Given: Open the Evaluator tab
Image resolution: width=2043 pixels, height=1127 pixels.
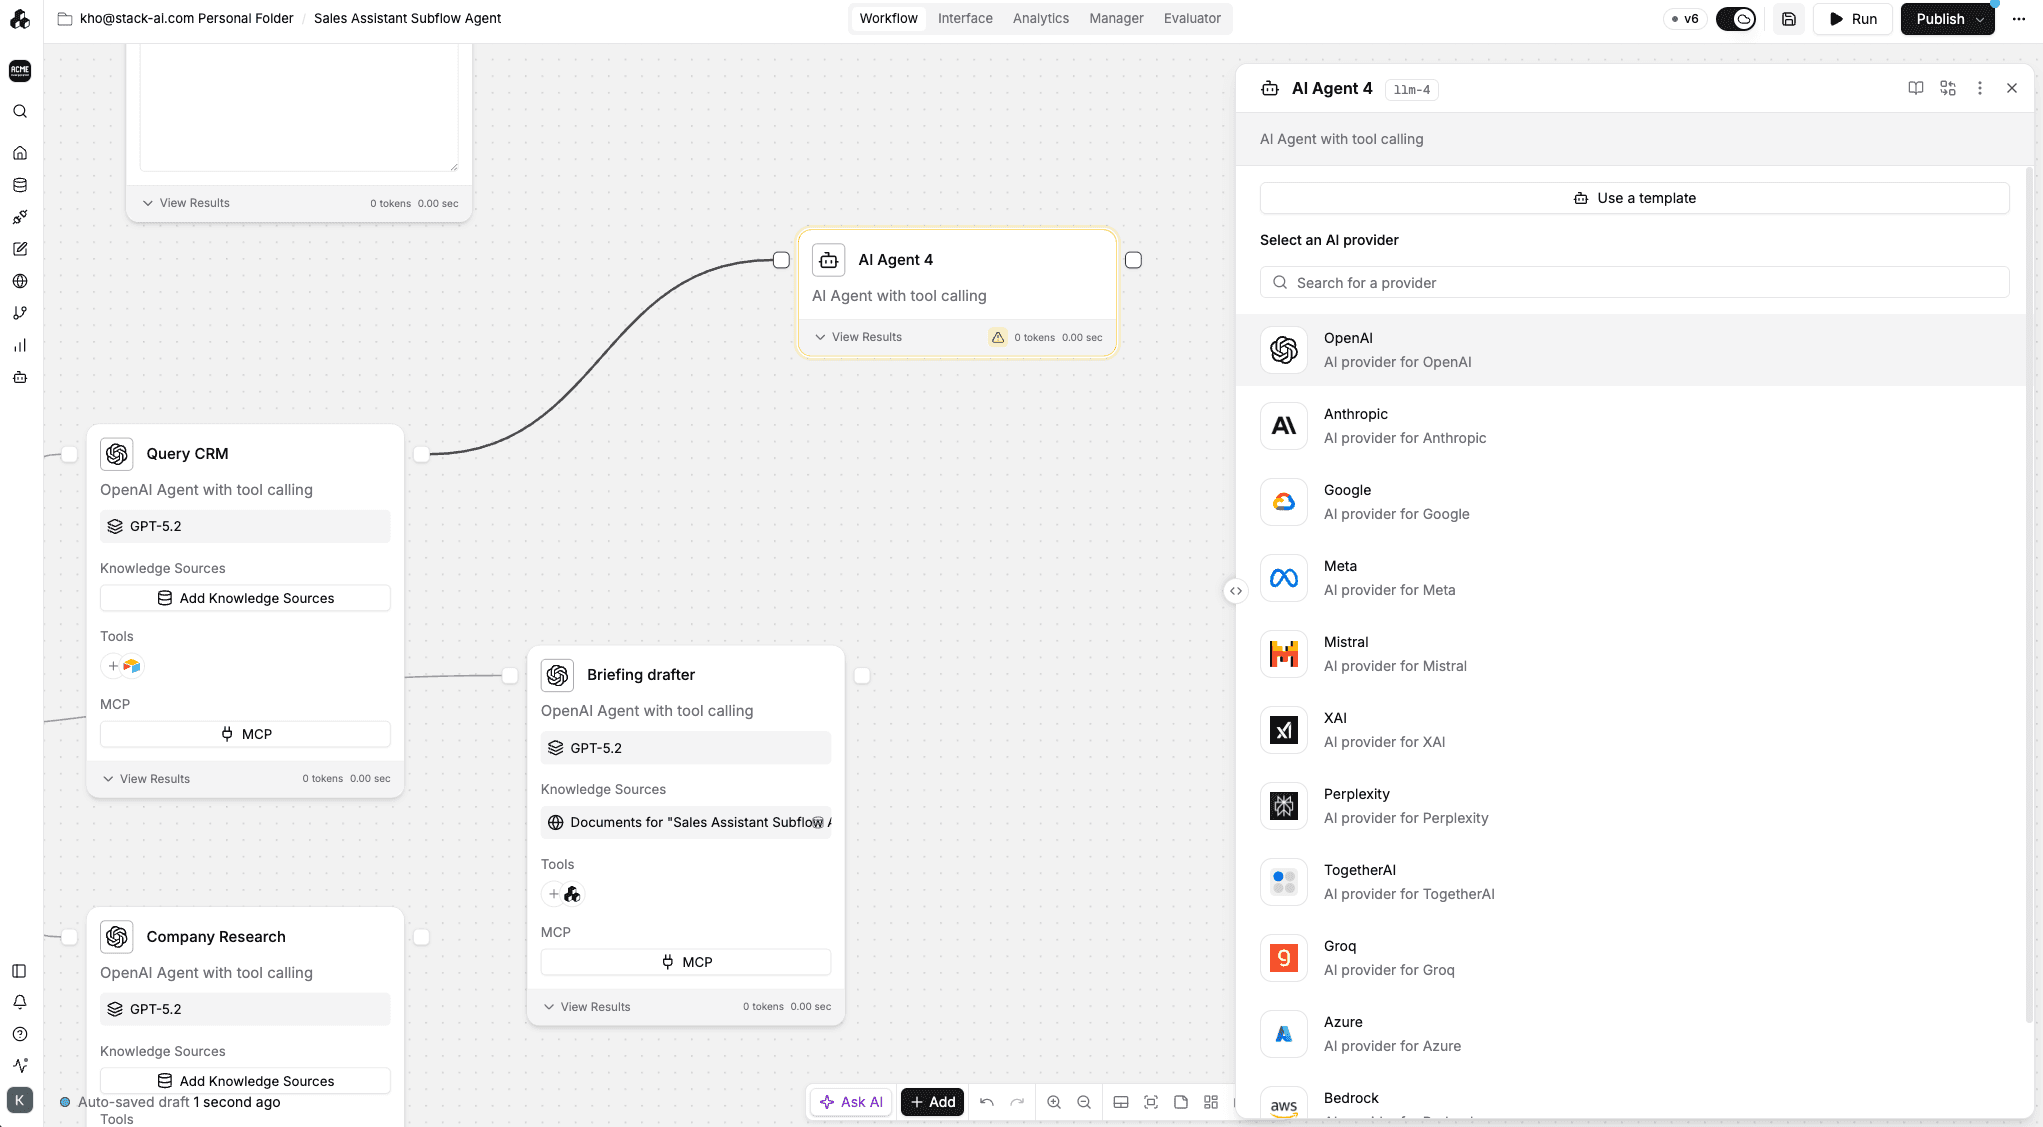Looking at the screenshot, I should tap(1192, 18).
